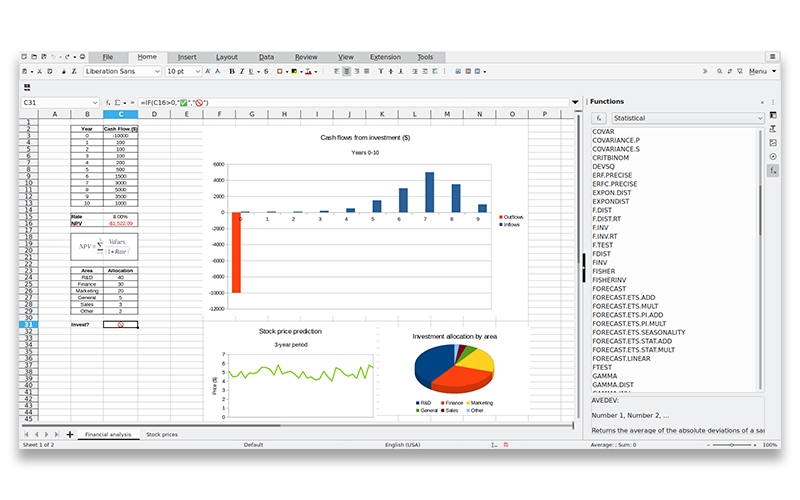
Task: Apply italic formatting to cell
Action: click(x=241, y=72)
